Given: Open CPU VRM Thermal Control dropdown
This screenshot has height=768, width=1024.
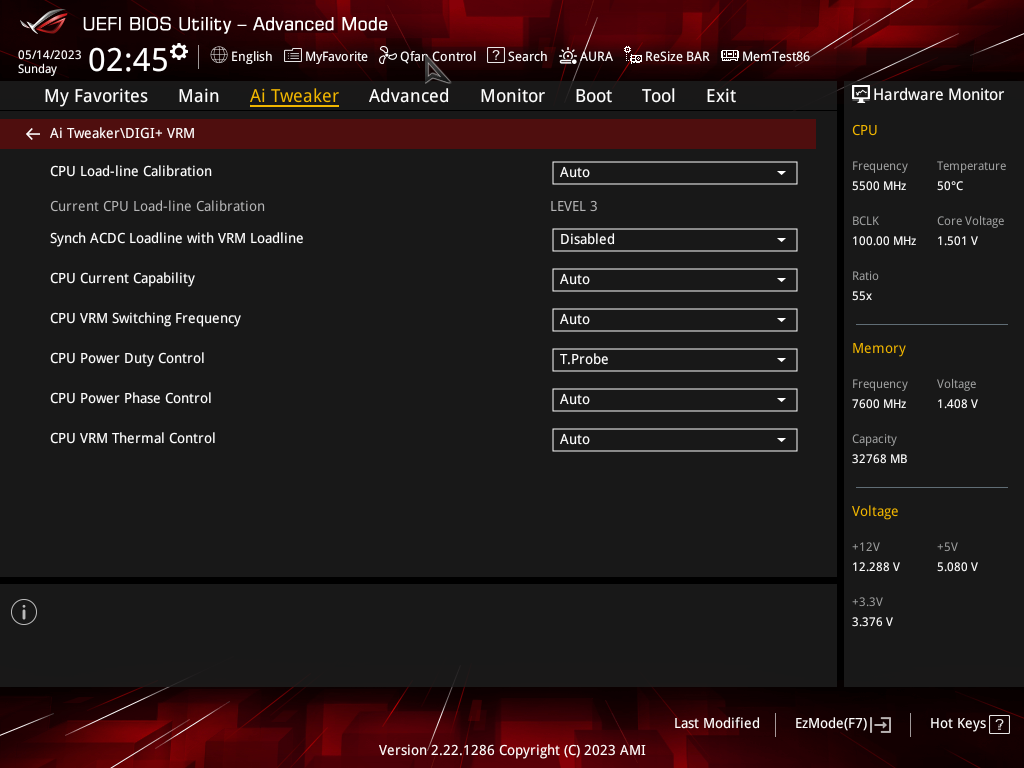Looking at the screenshot, I should [674, 440].
